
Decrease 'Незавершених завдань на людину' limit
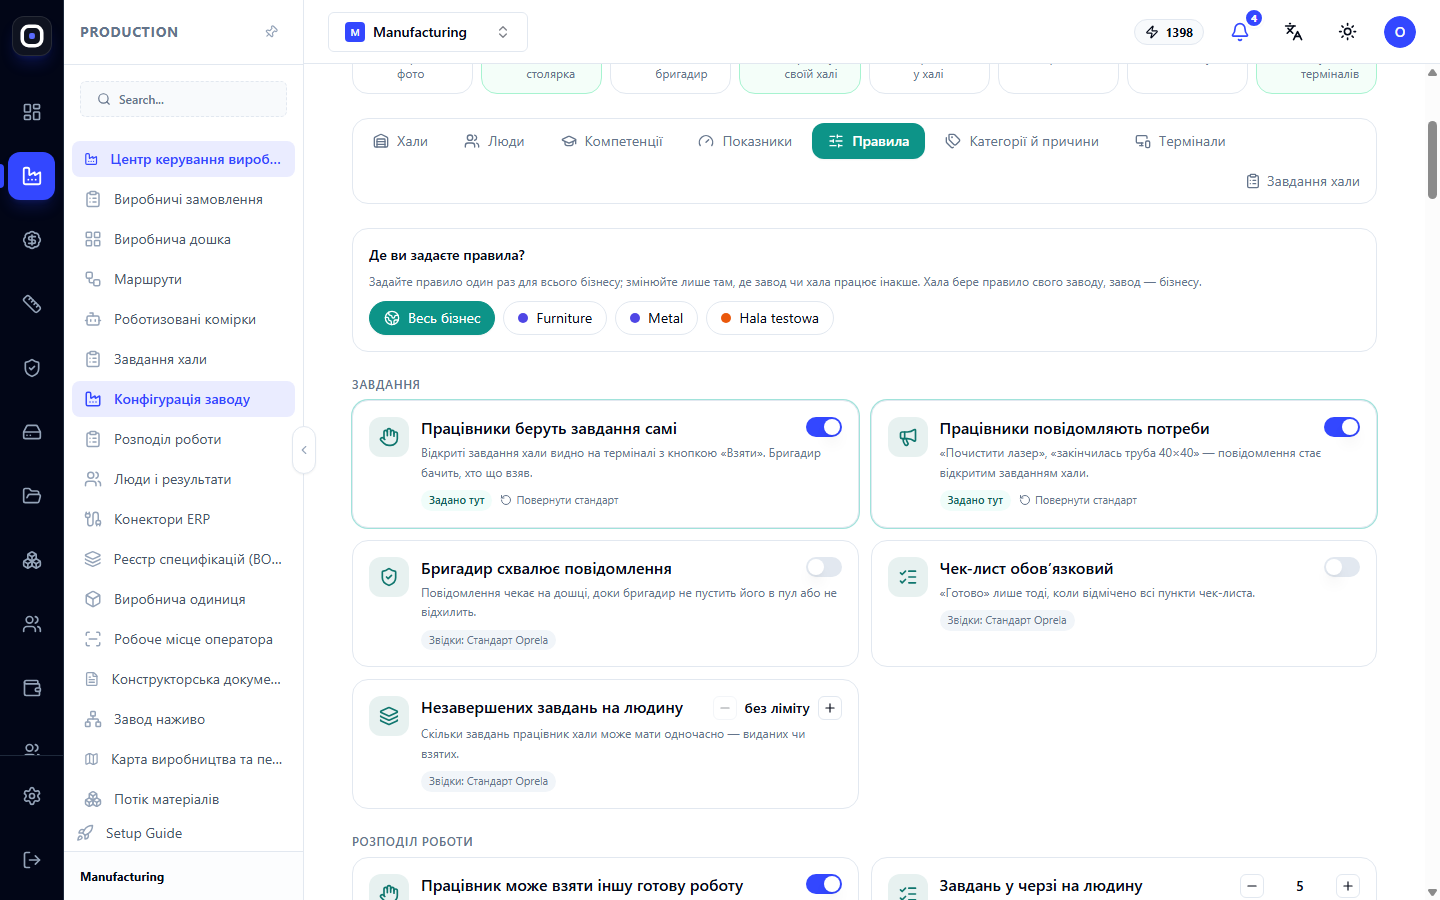(x=725, y=708)
